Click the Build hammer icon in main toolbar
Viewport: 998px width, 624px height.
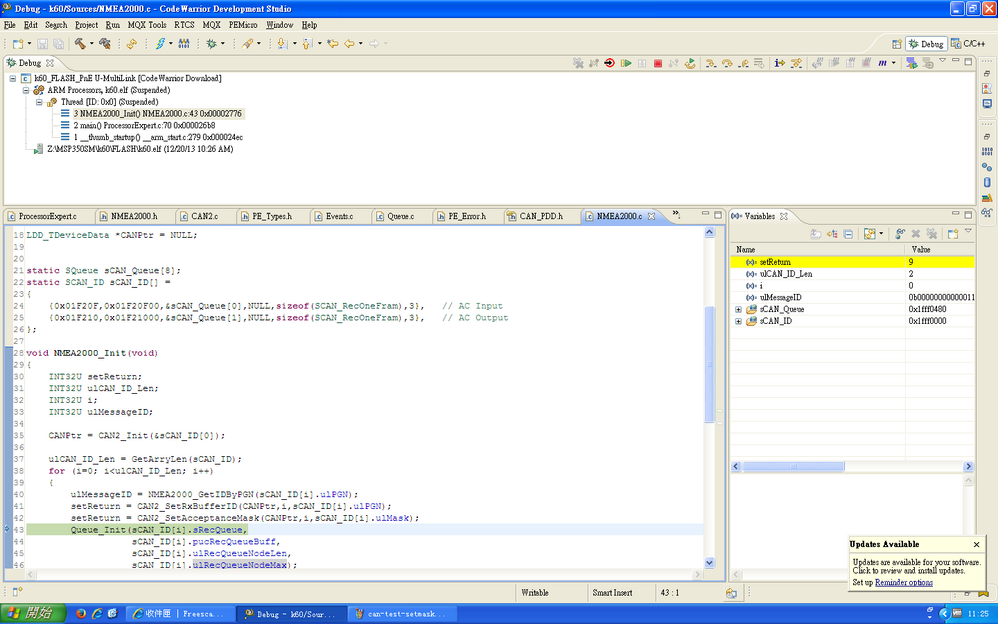coord(80,44)
